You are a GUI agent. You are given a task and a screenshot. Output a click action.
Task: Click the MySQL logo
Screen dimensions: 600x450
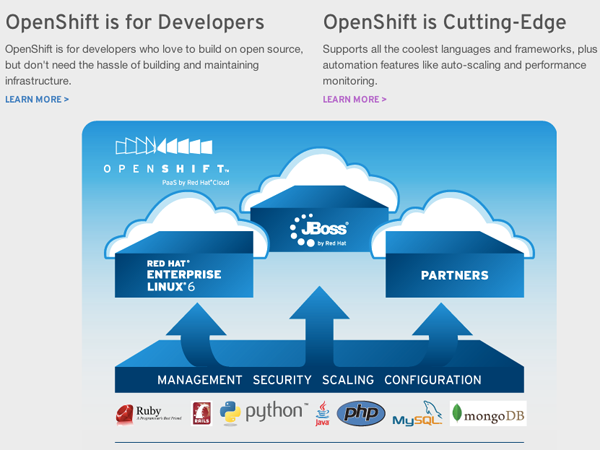(x=417, y=414)
